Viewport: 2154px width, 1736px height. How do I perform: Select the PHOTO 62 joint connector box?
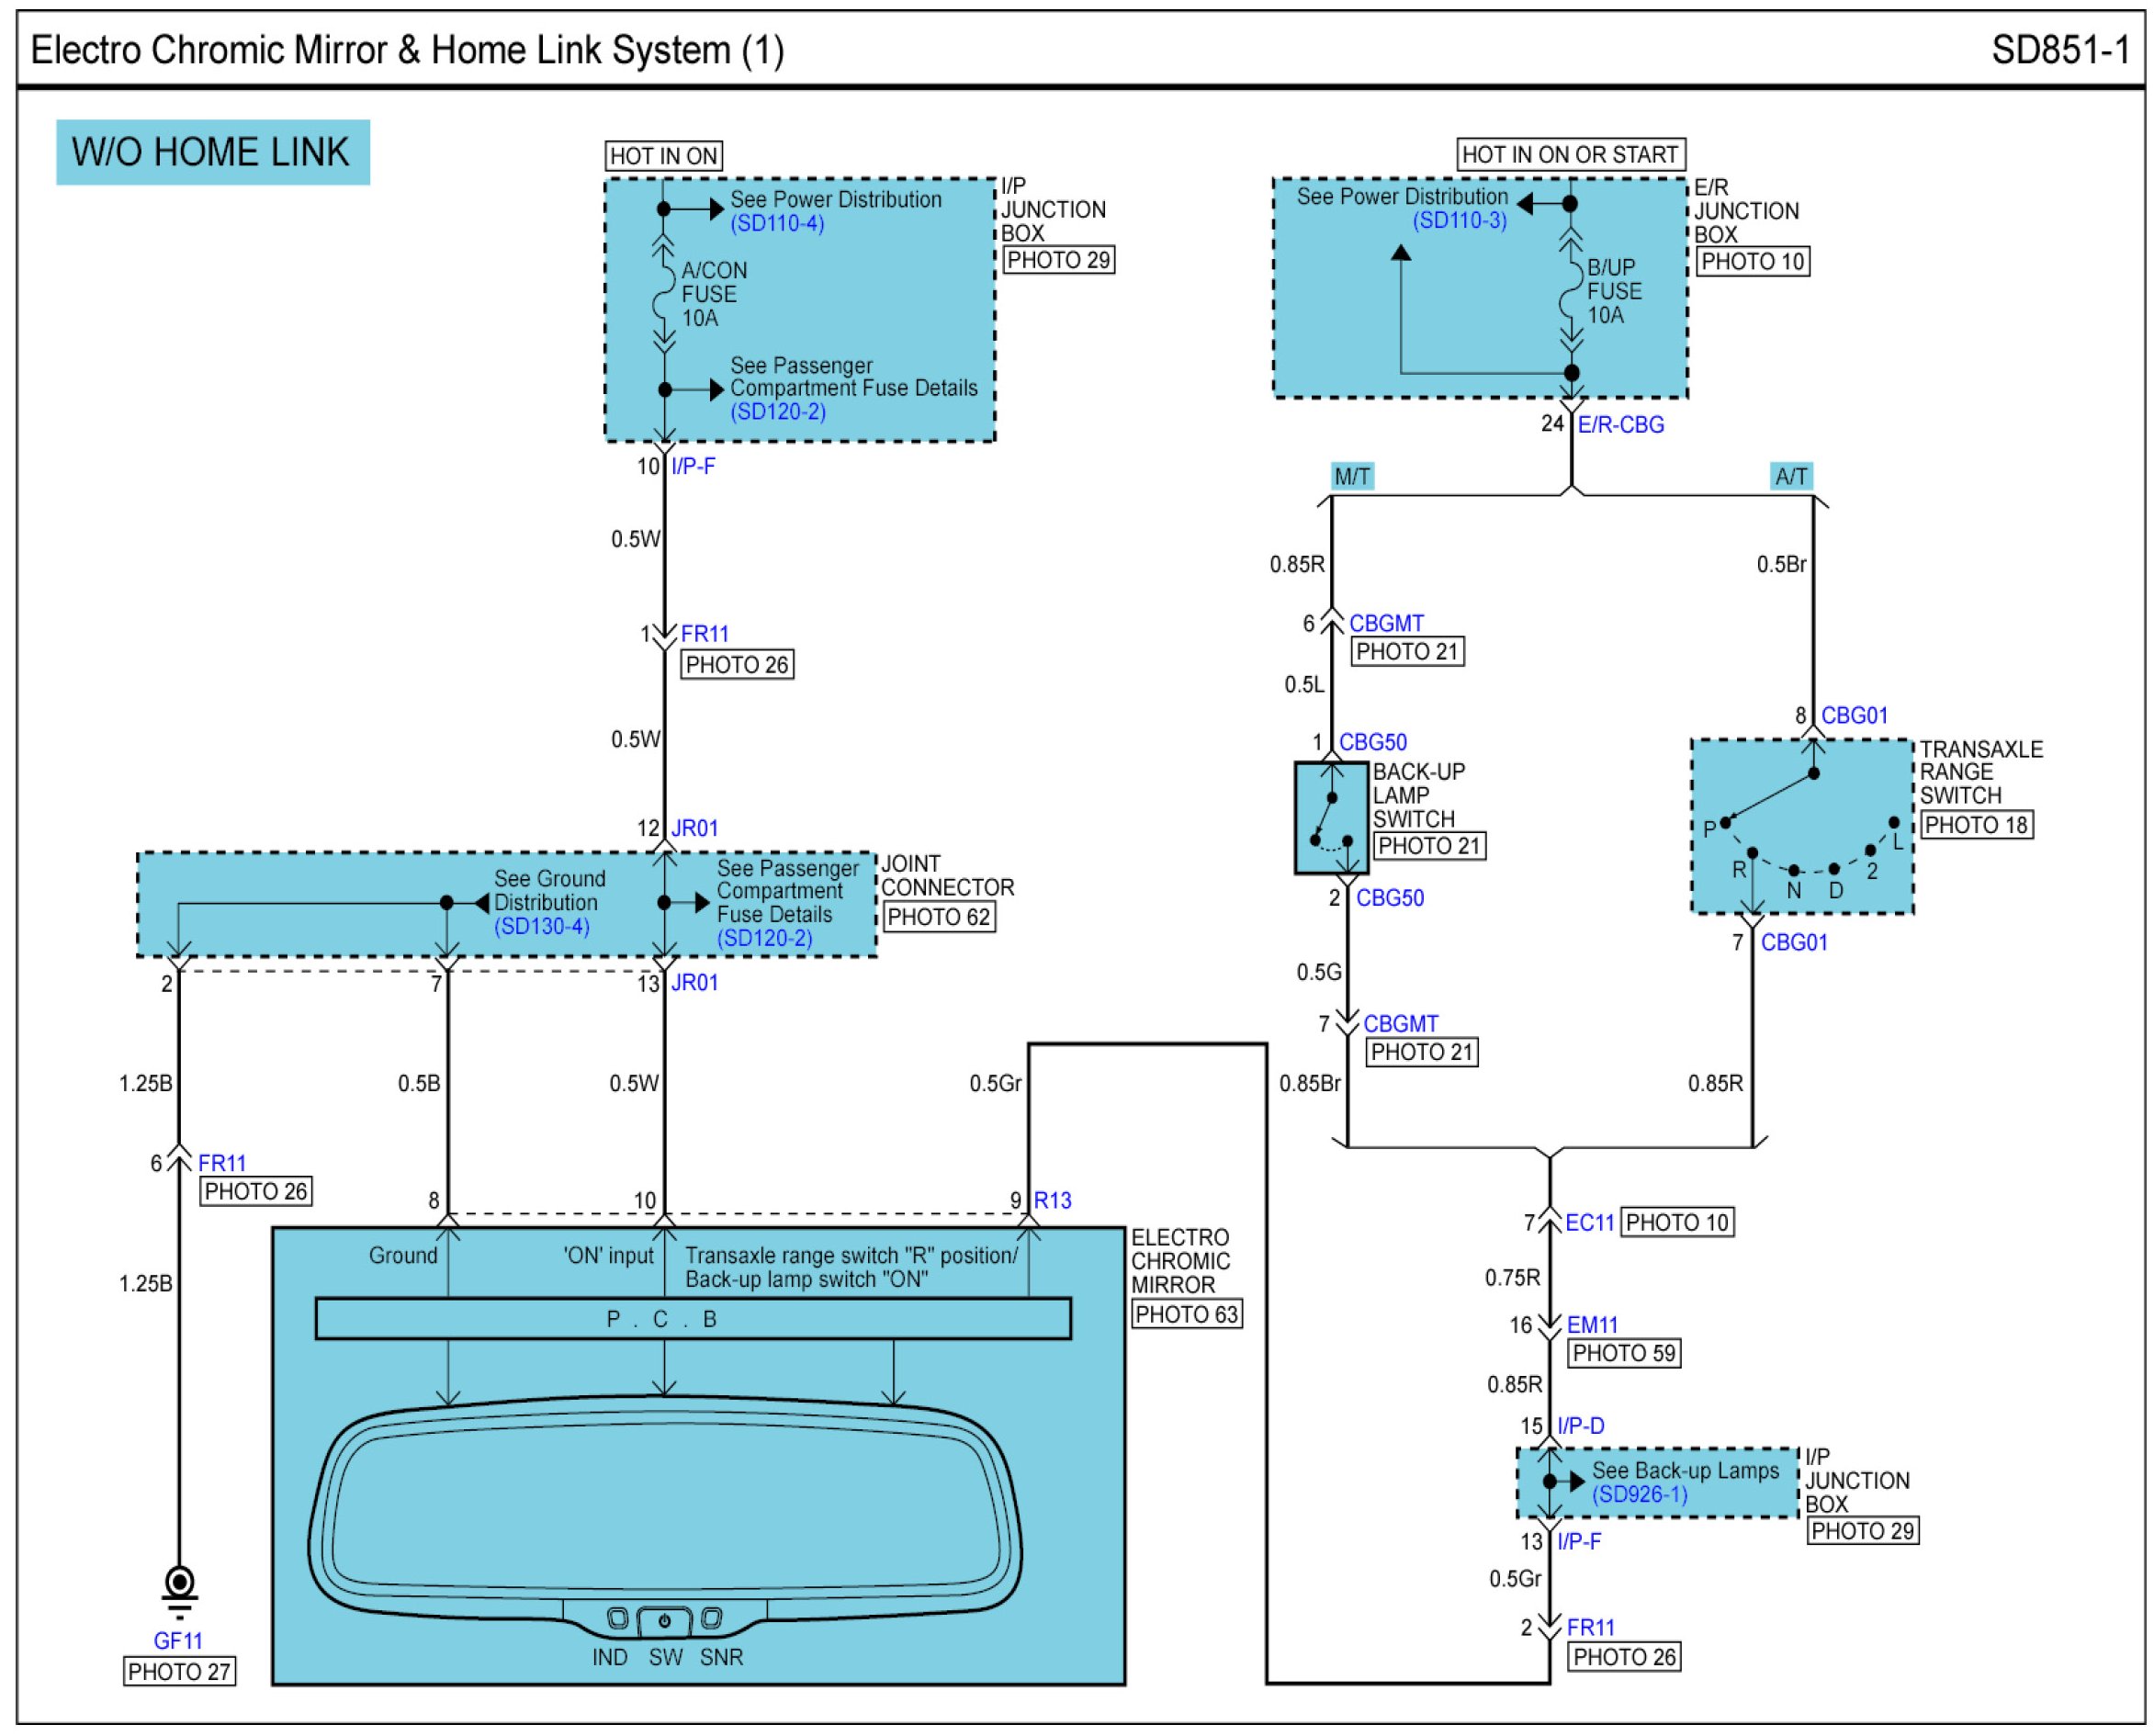938,918
